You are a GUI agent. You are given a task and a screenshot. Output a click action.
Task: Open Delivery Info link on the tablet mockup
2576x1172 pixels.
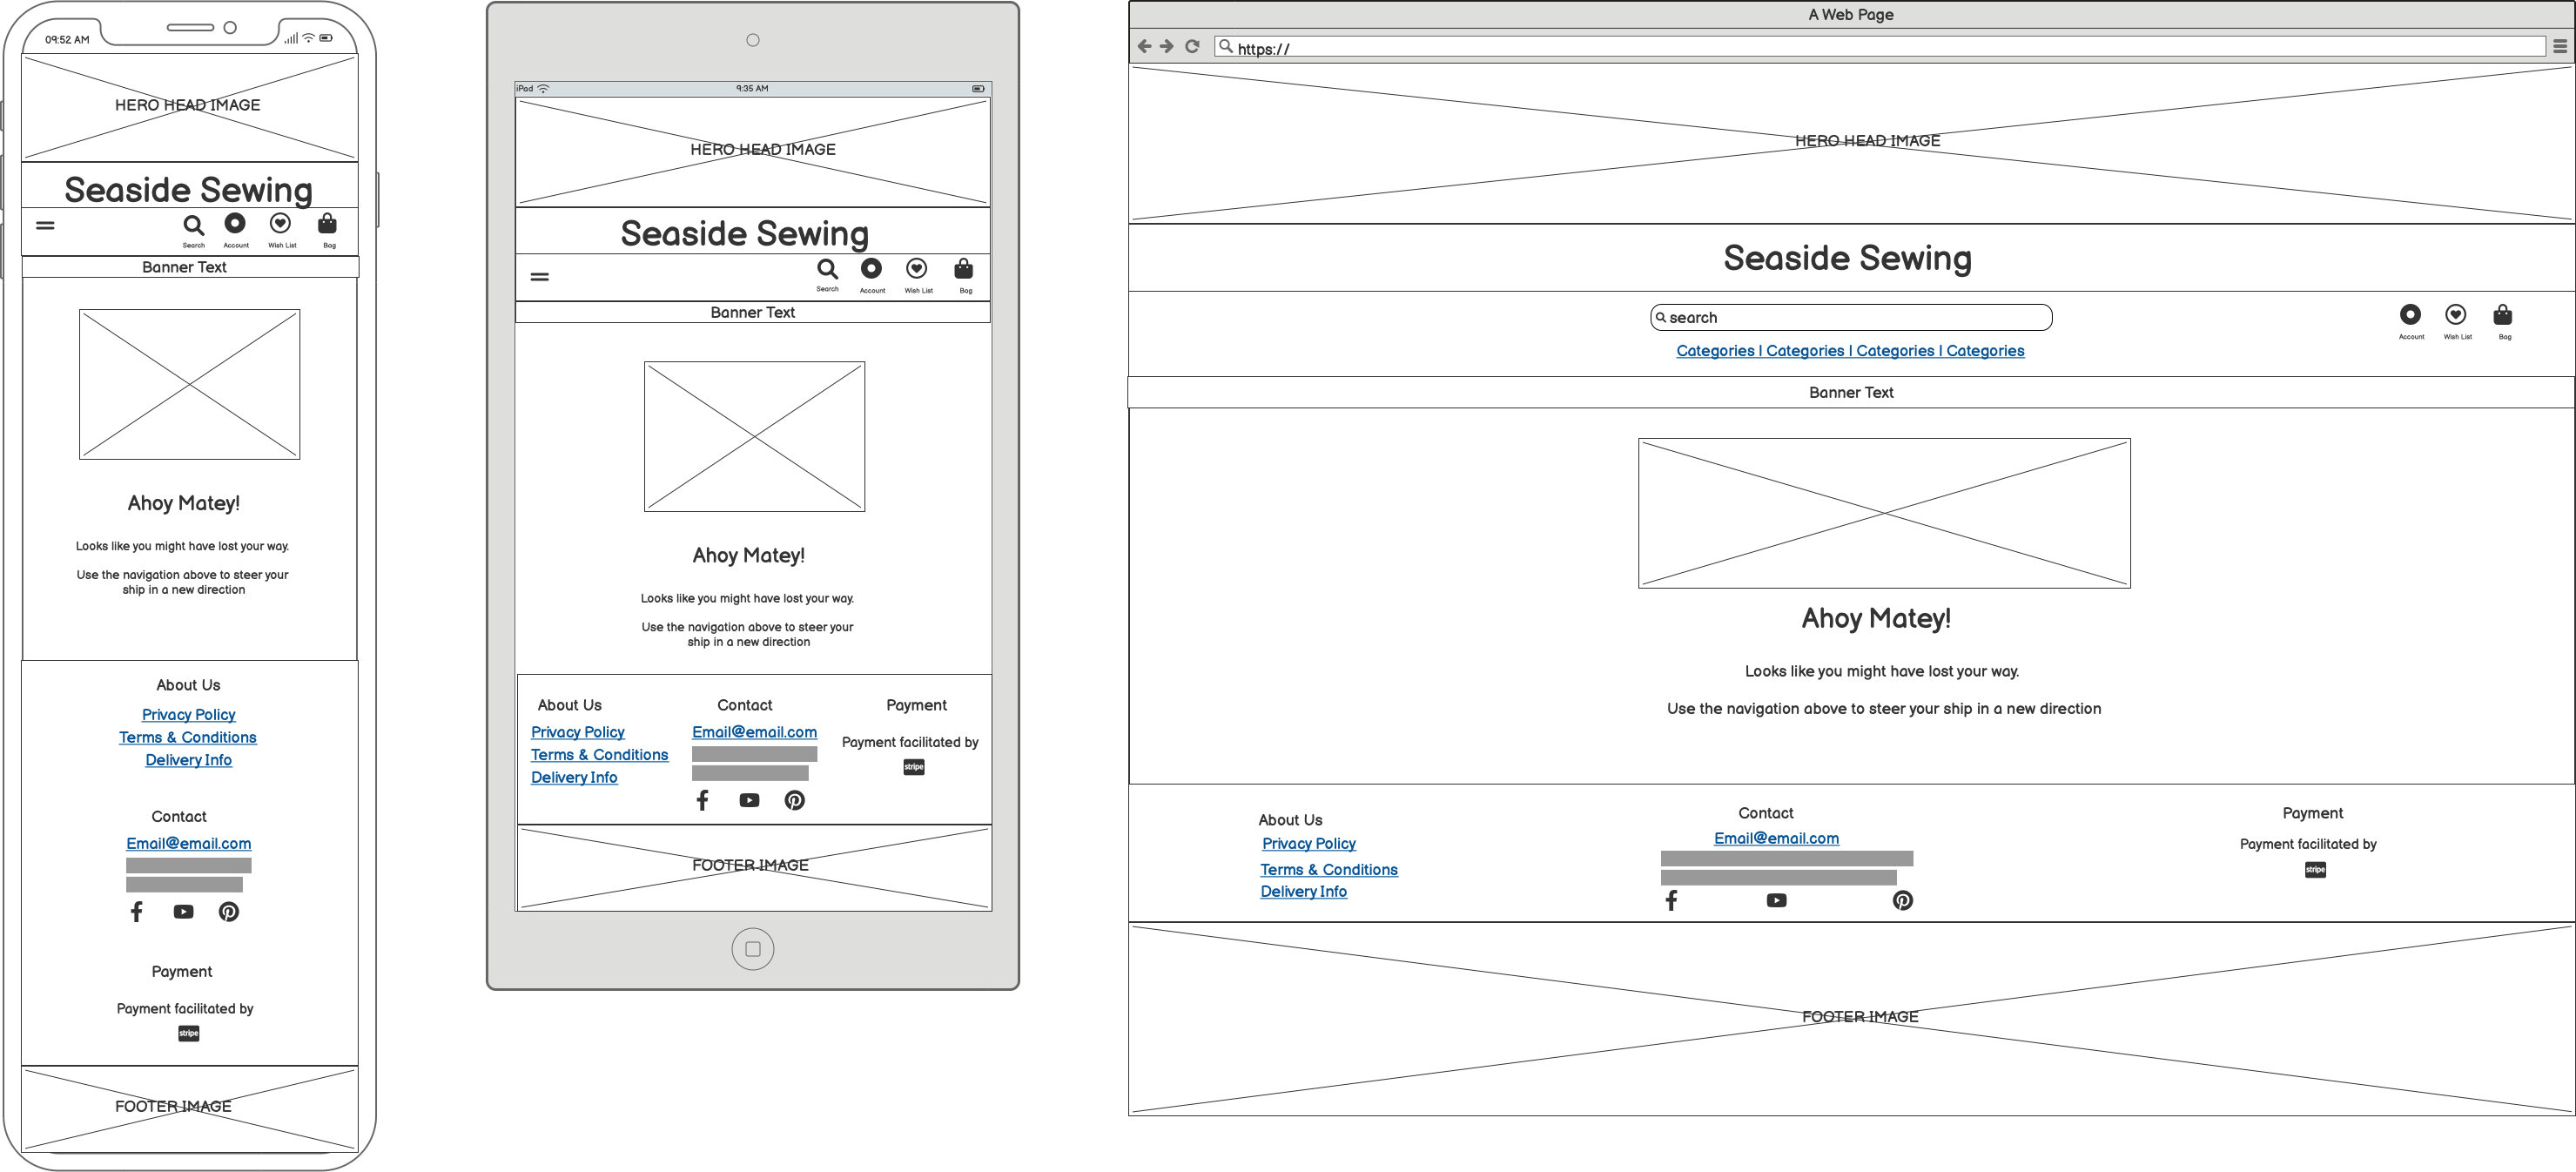[x=574, y=778]
